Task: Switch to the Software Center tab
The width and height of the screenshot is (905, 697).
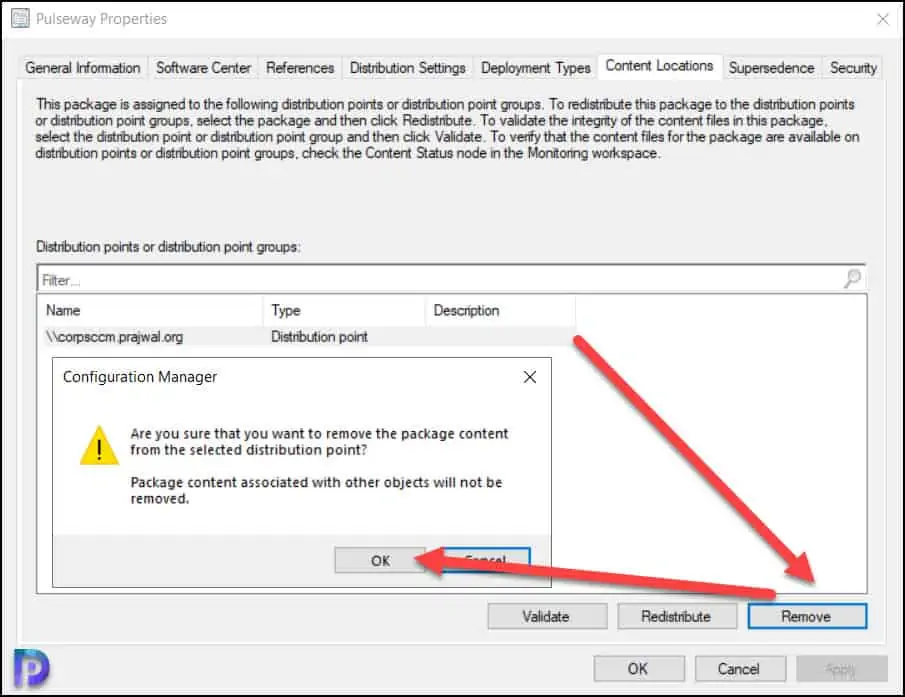Action: tap(203, 68)
